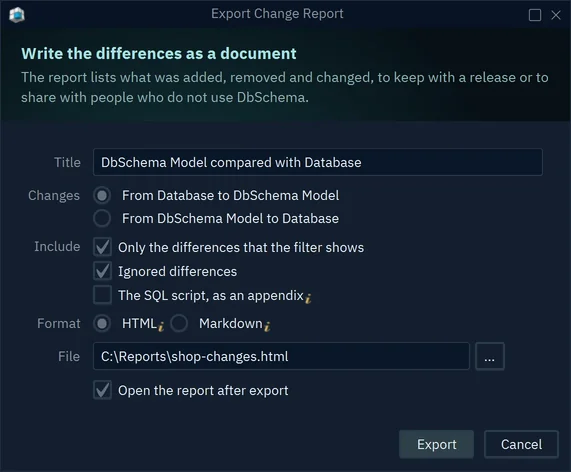Image resolution: width=571 pixels, height=472 pixels.
Task: Choose Markdown format radio button
Action: [179, 323]
